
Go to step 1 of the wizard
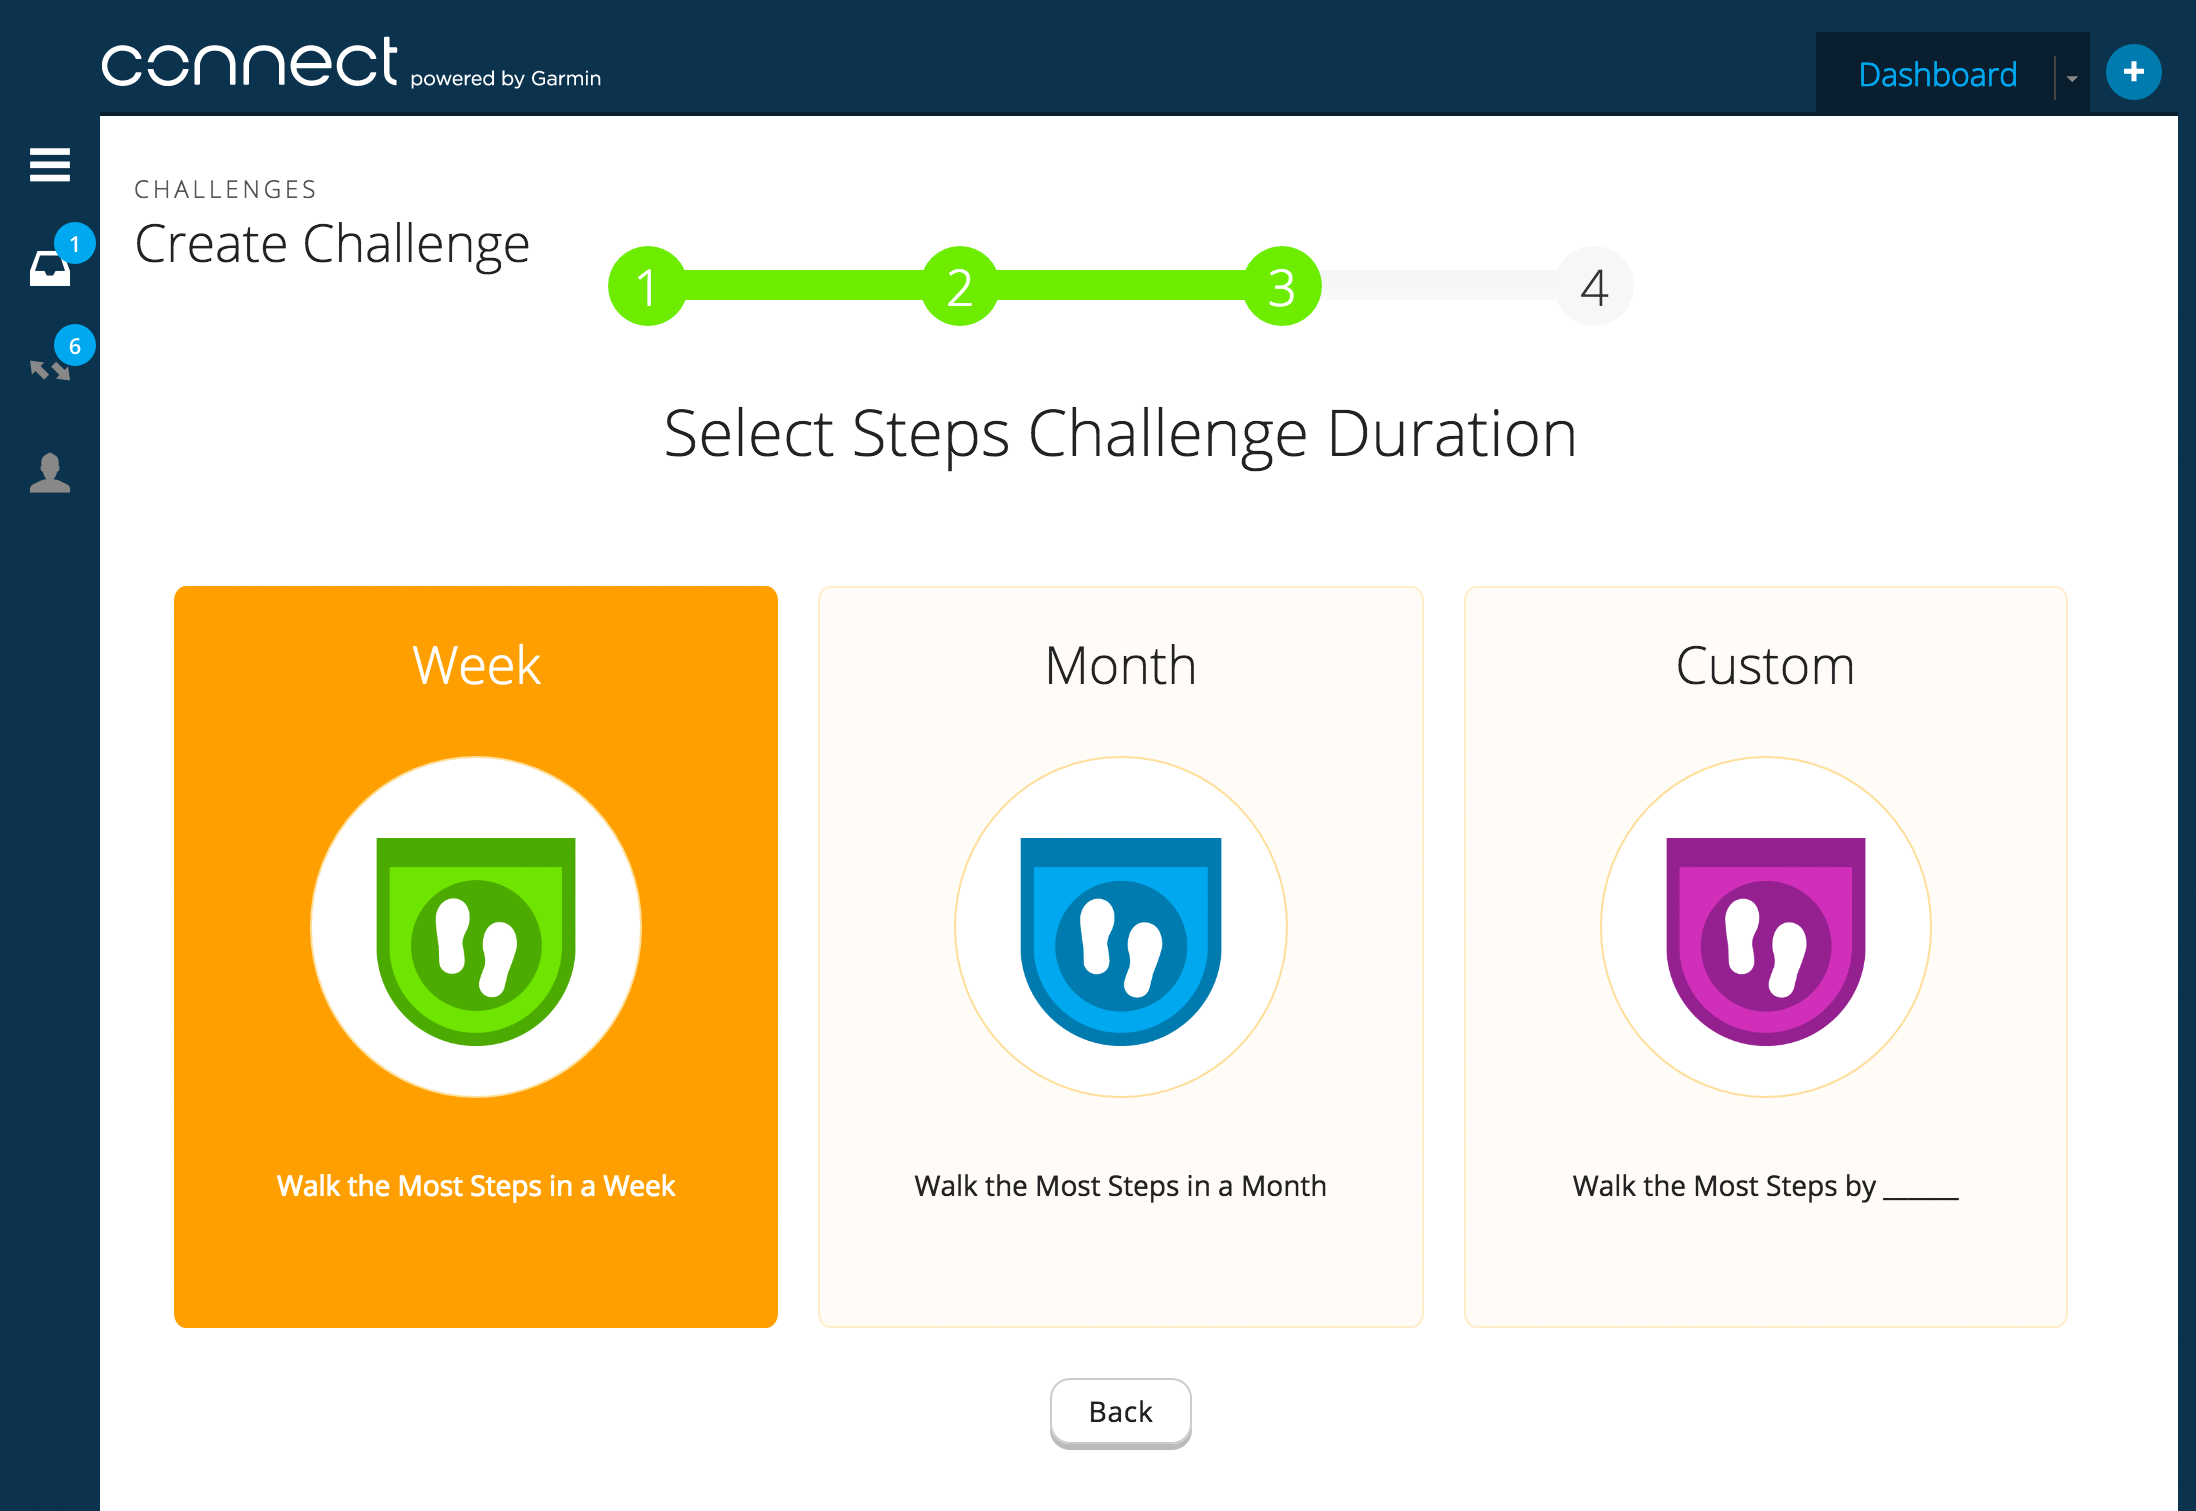pos(647,286)
